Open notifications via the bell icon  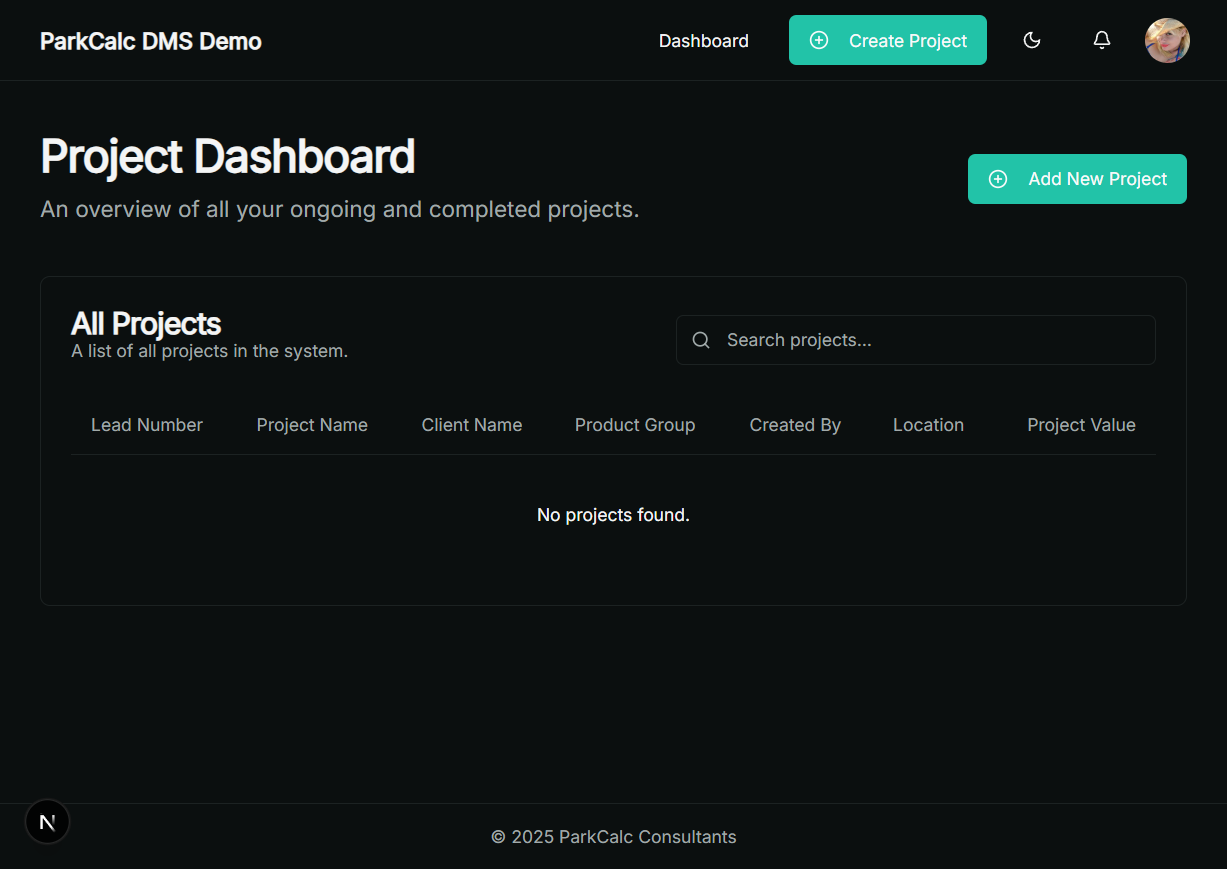pyautogui.click(x=1101, y=40)
